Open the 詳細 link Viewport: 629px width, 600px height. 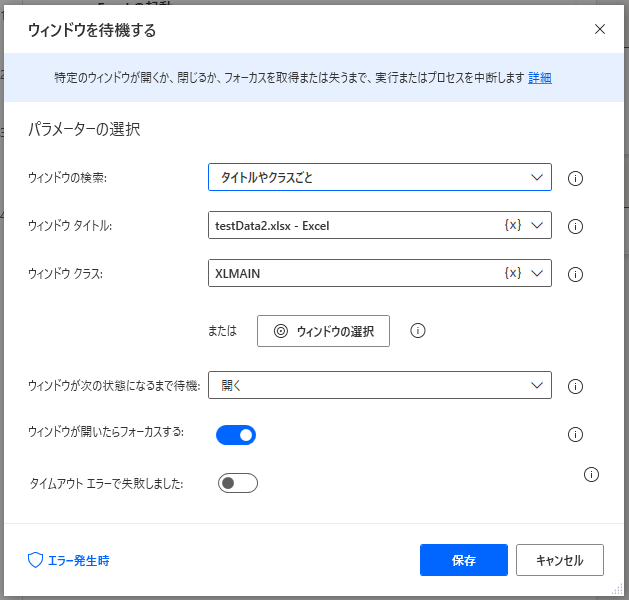tap(540, 77)
